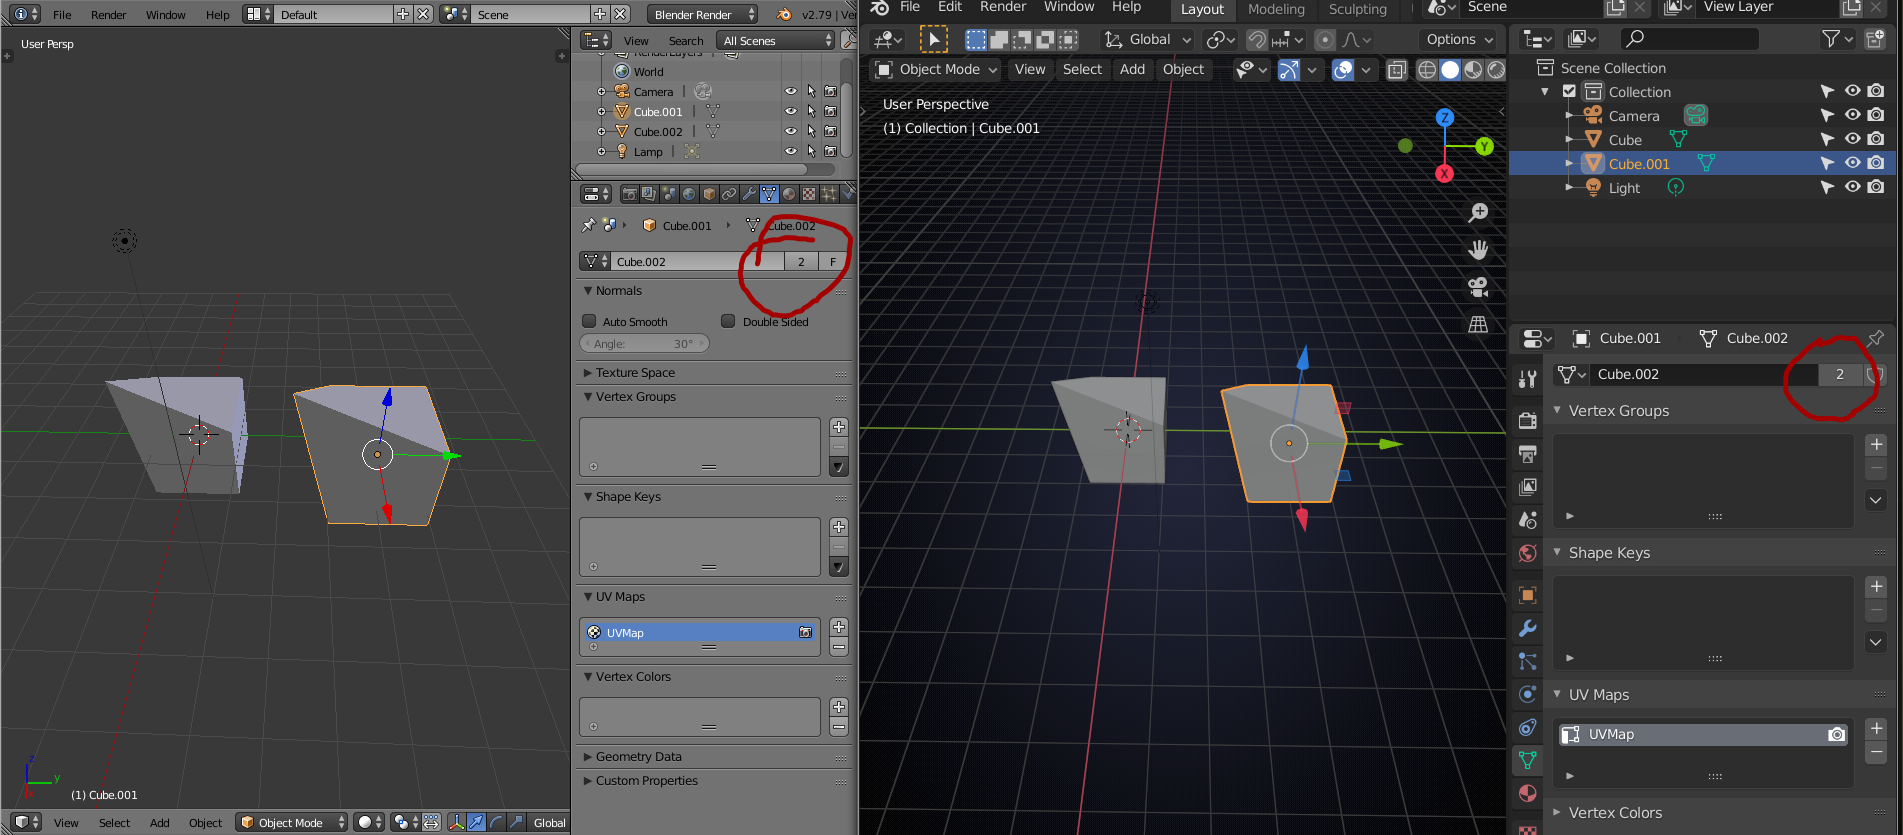
Task: Toggle camera view gizmo in the 2.80 viewport
Action: coord(1478,287)
